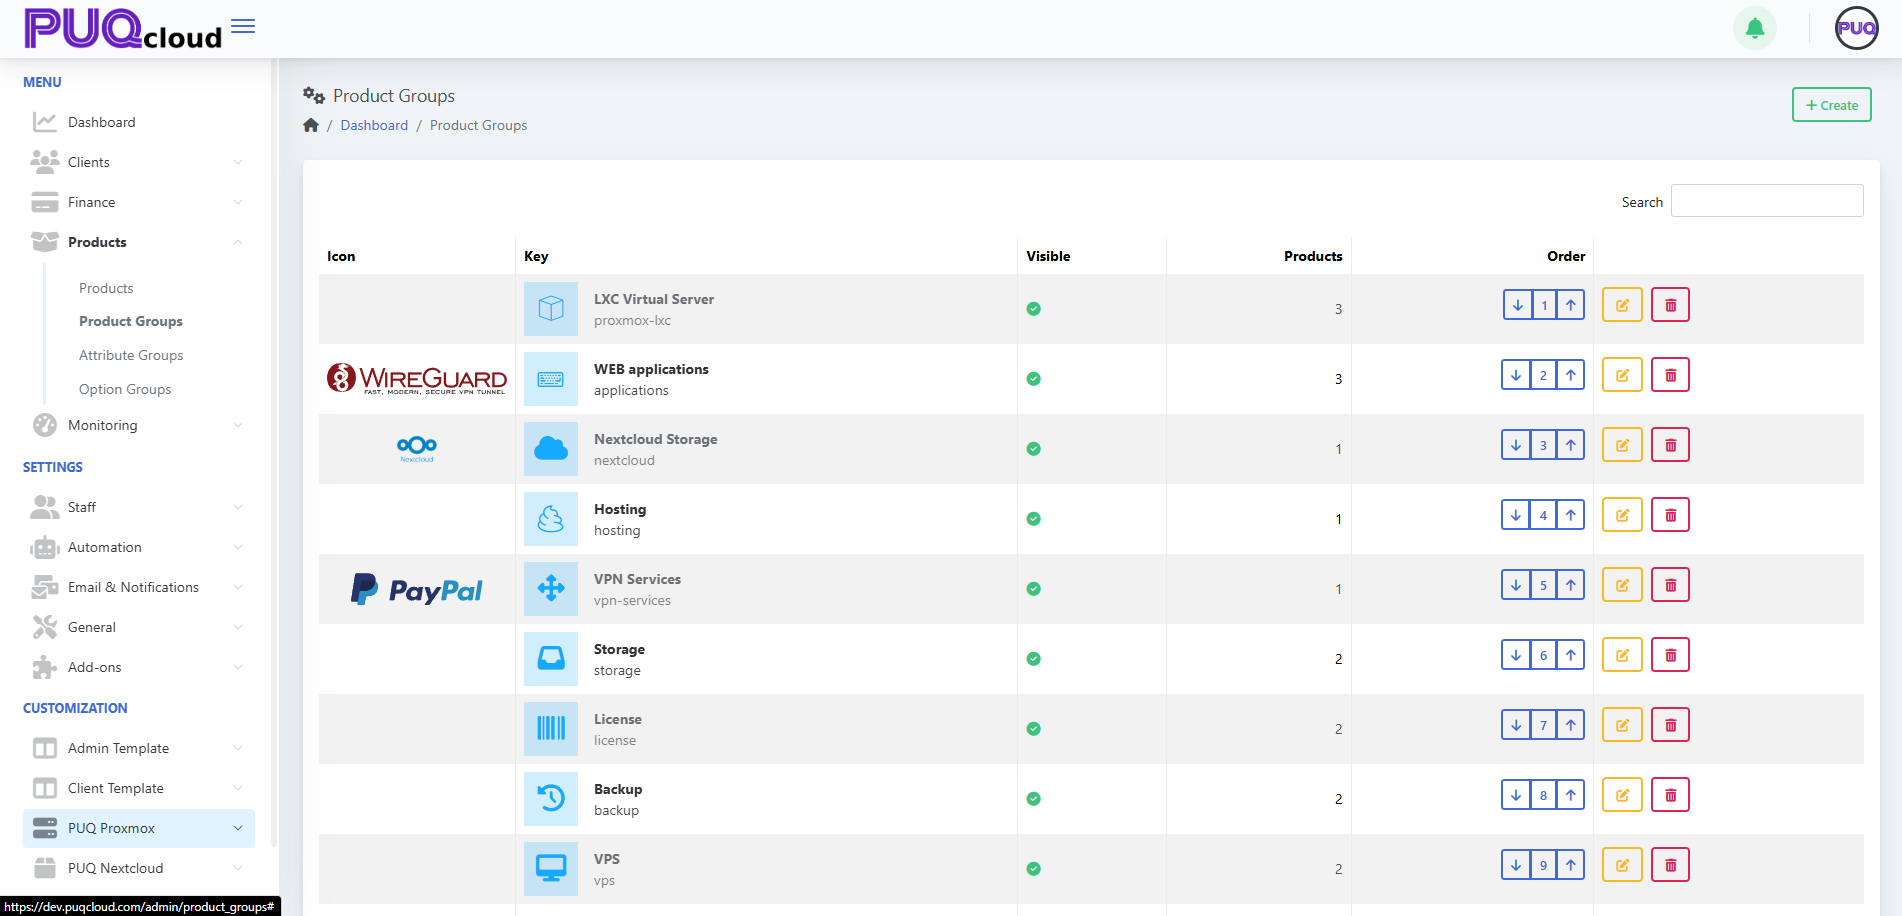Delete the Nextcloud Storage group
The image size is (1902, 916).
pyautogui.click(x=1670, y=445)
